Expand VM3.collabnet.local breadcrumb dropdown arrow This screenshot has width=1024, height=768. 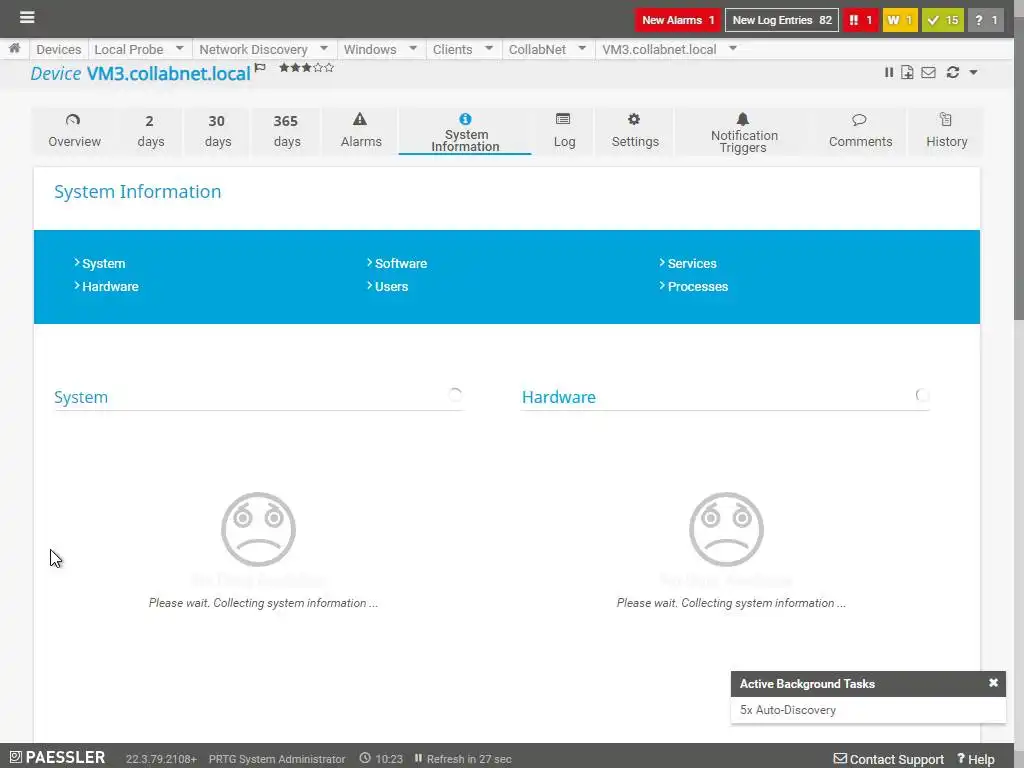click(733, 48)
